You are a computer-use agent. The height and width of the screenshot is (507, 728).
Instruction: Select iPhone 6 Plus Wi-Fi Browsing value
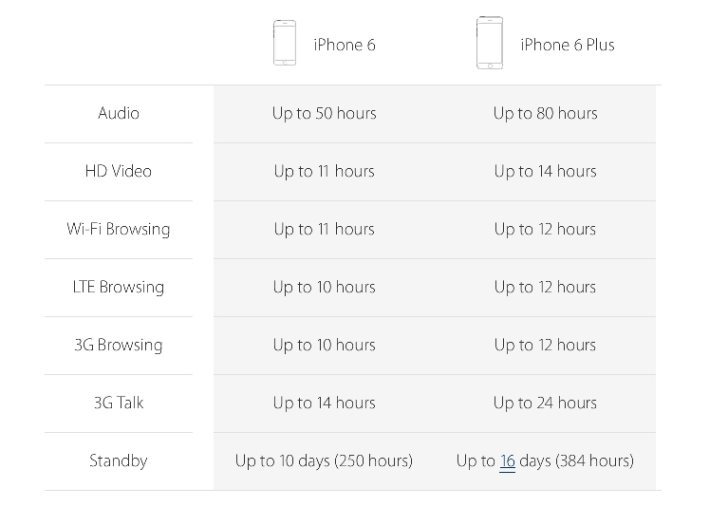[x=545, y=229]
